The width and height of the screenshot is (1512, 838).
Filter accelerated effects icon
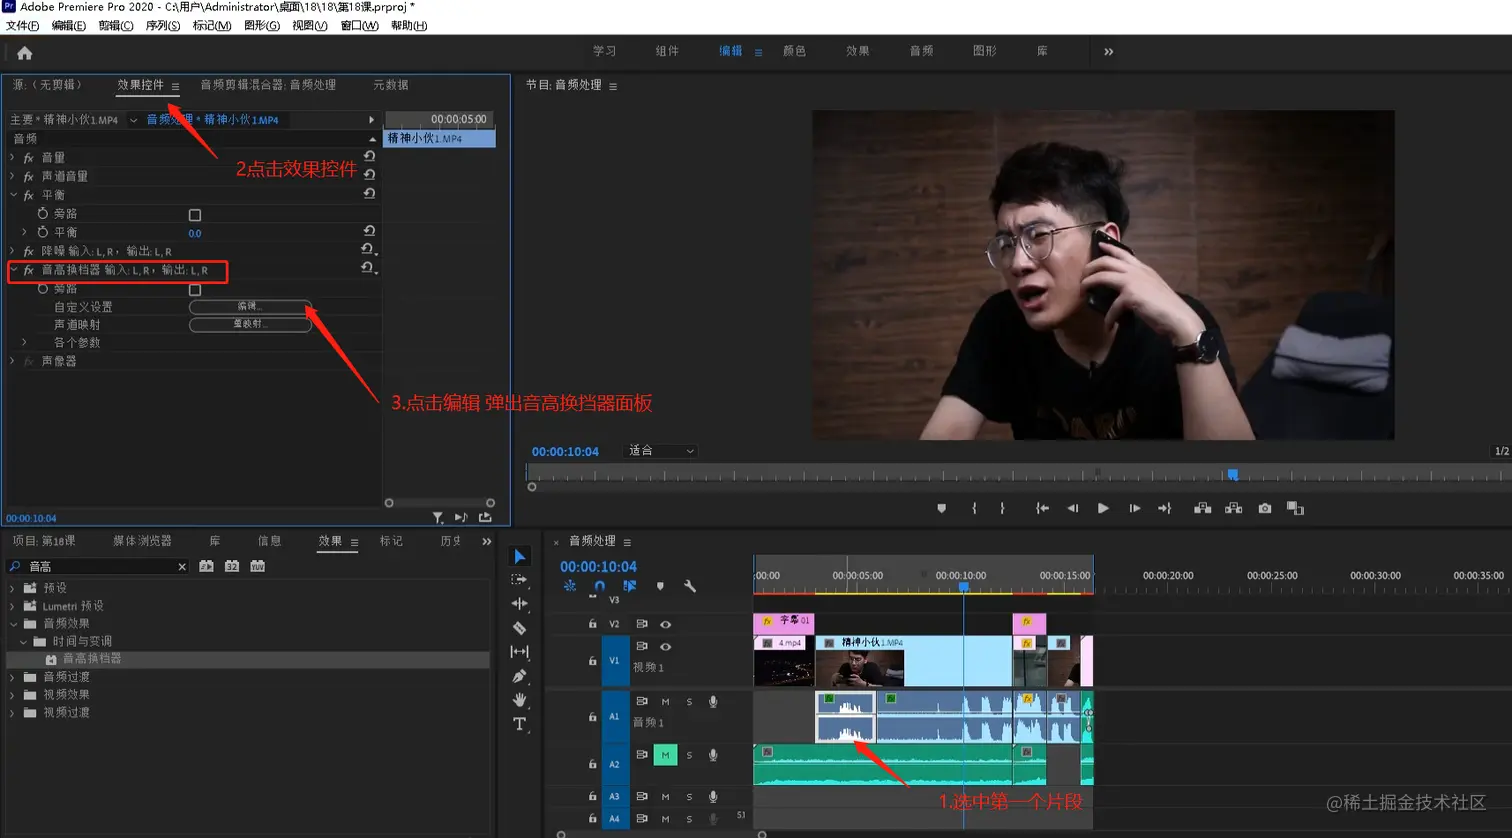[x=206, y=566]
